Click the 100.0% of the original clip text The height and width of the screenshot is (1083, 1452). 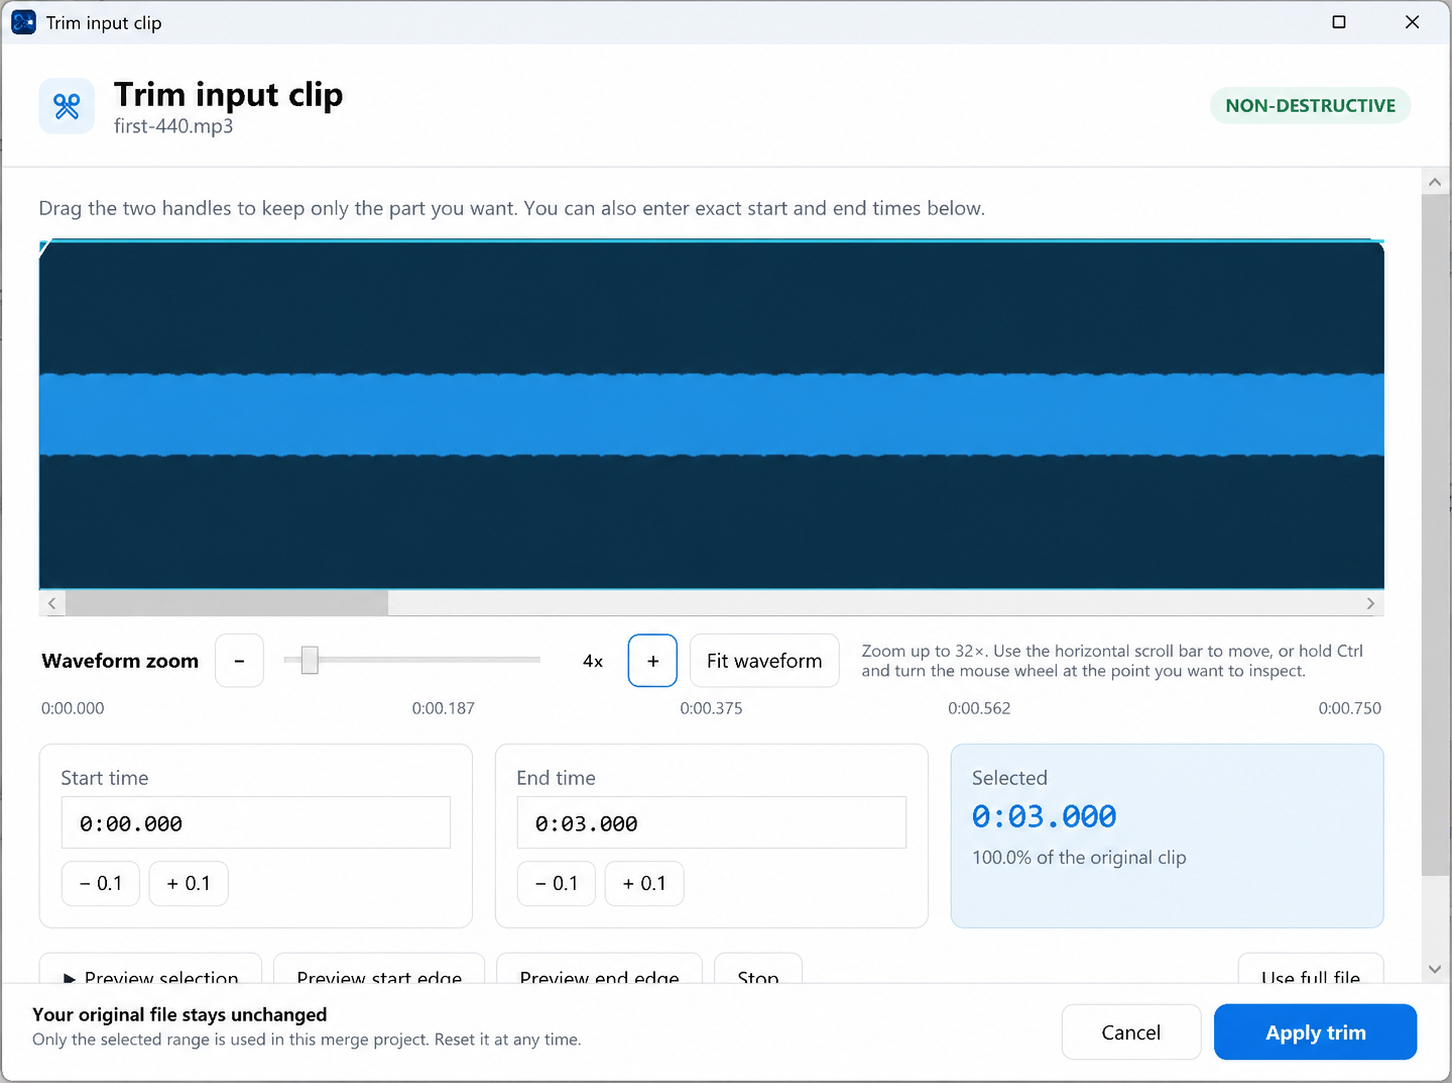point(1079,858)
